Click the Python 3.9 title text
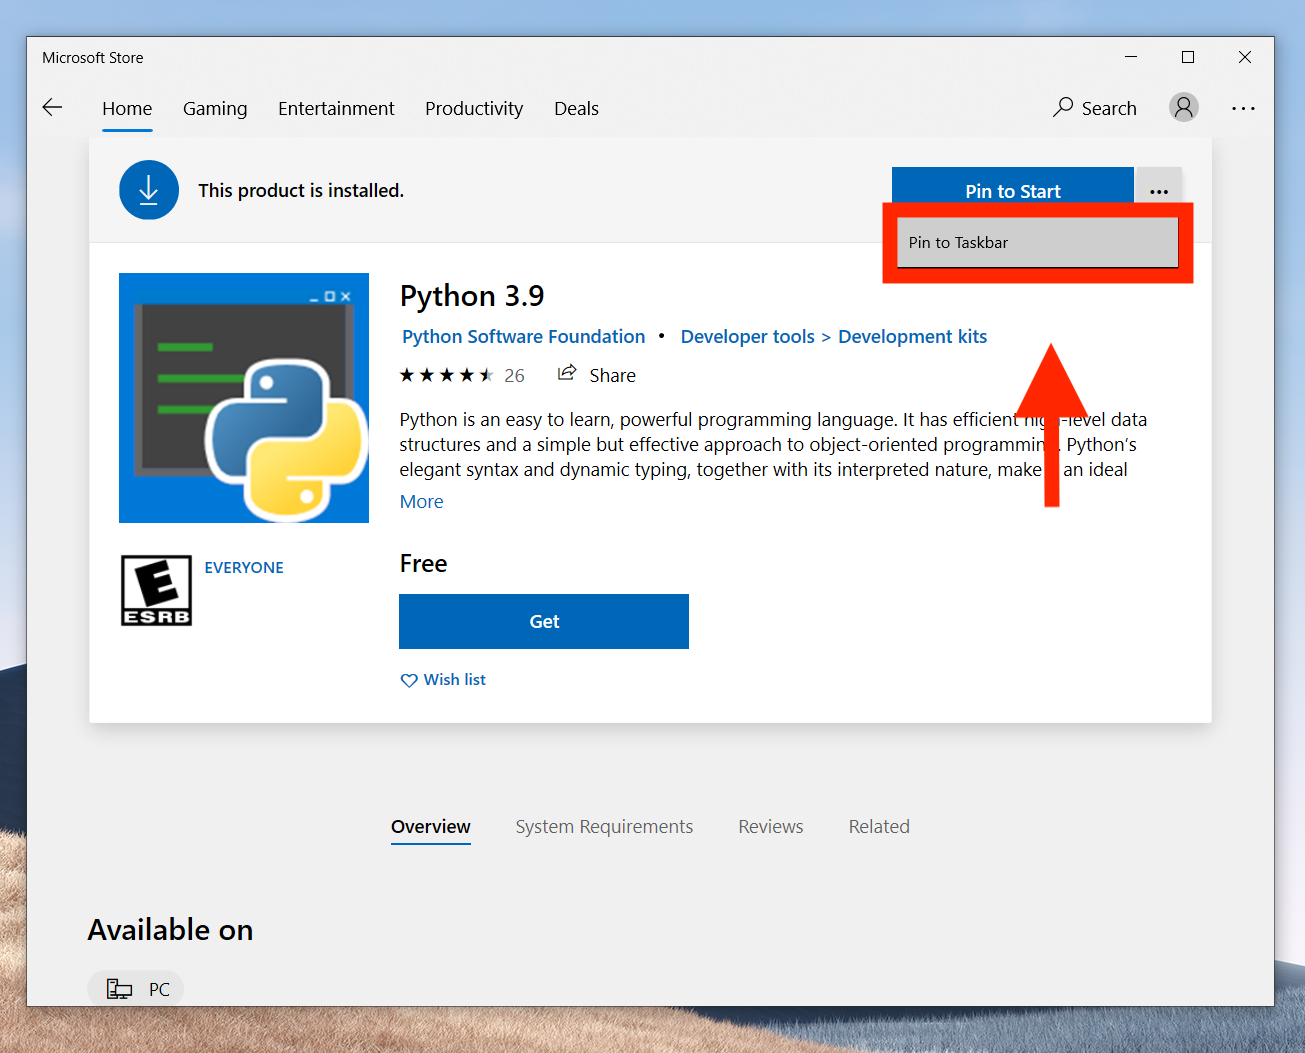This screenshot has width=1305, height=1053. 472,296
